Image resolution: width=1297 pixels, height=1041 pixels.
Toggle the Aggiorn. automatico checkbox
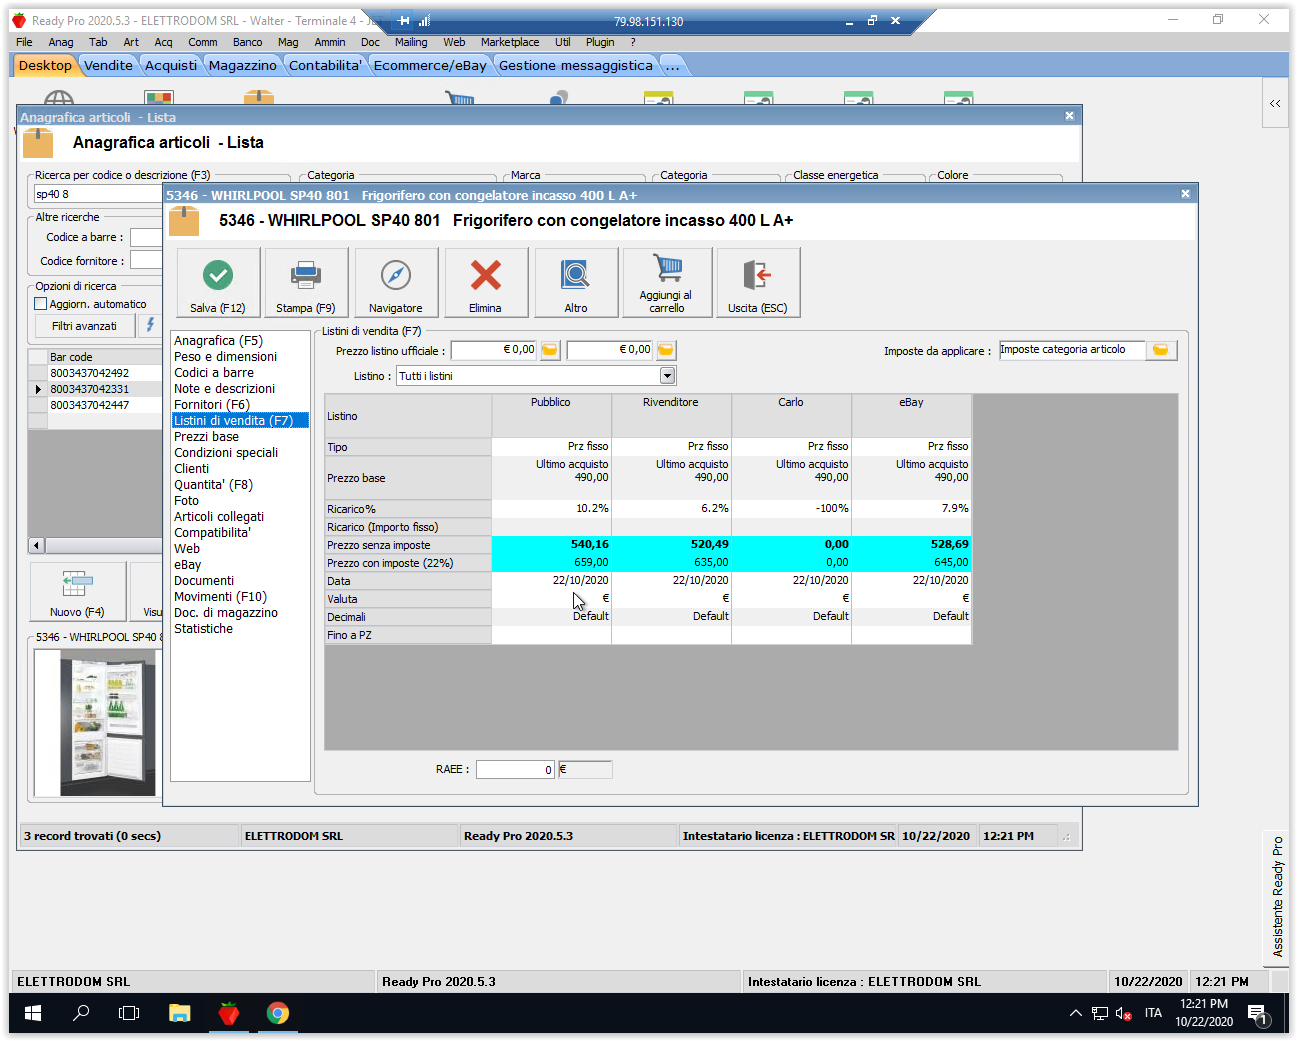[x=41, y=304]
